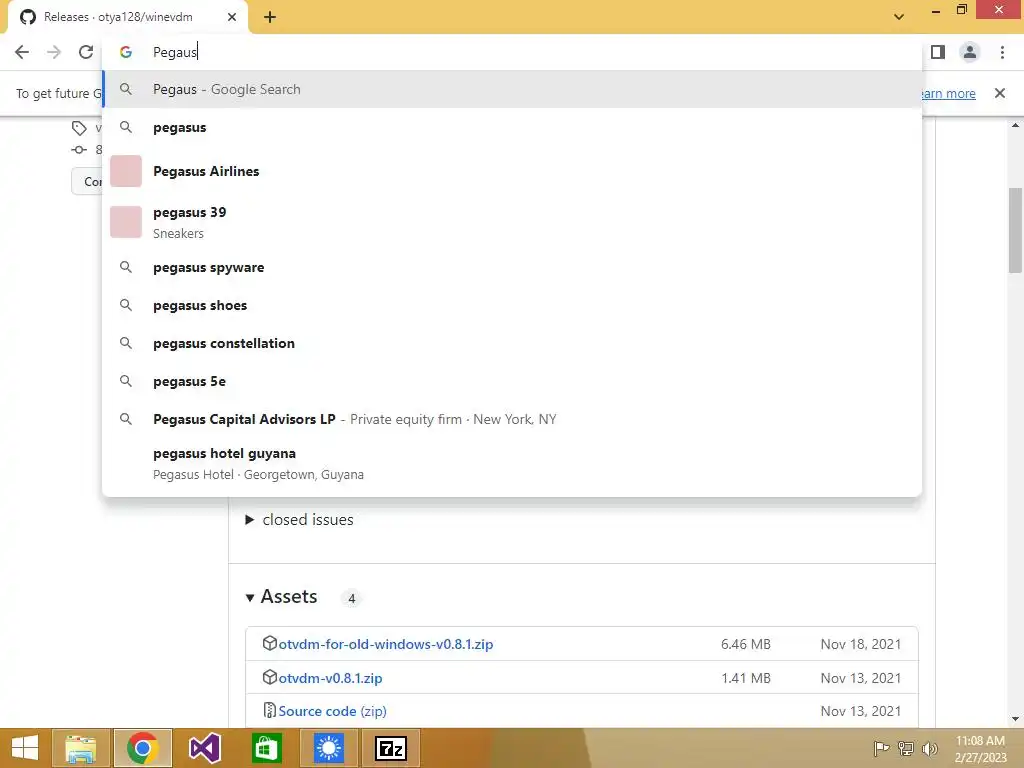1024x768 pixels.
Task: Choose the 'pegasus 5e' suggestion
Action: [513, 381]
